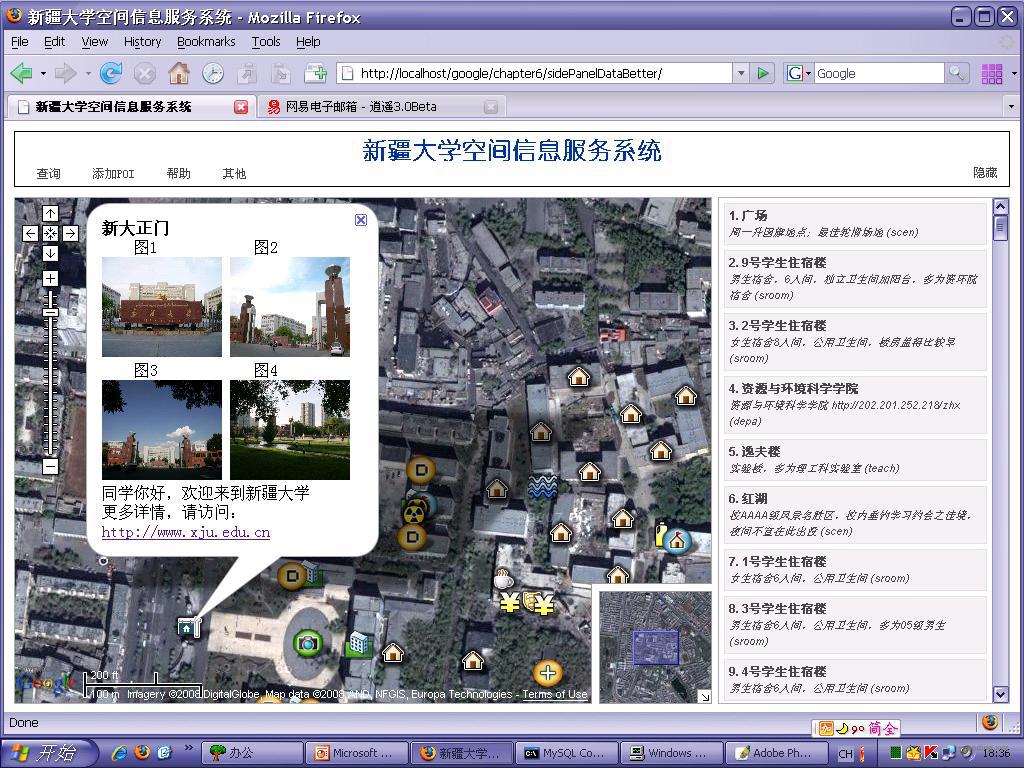Open the list all tabs dropdown

[1010, 106]
